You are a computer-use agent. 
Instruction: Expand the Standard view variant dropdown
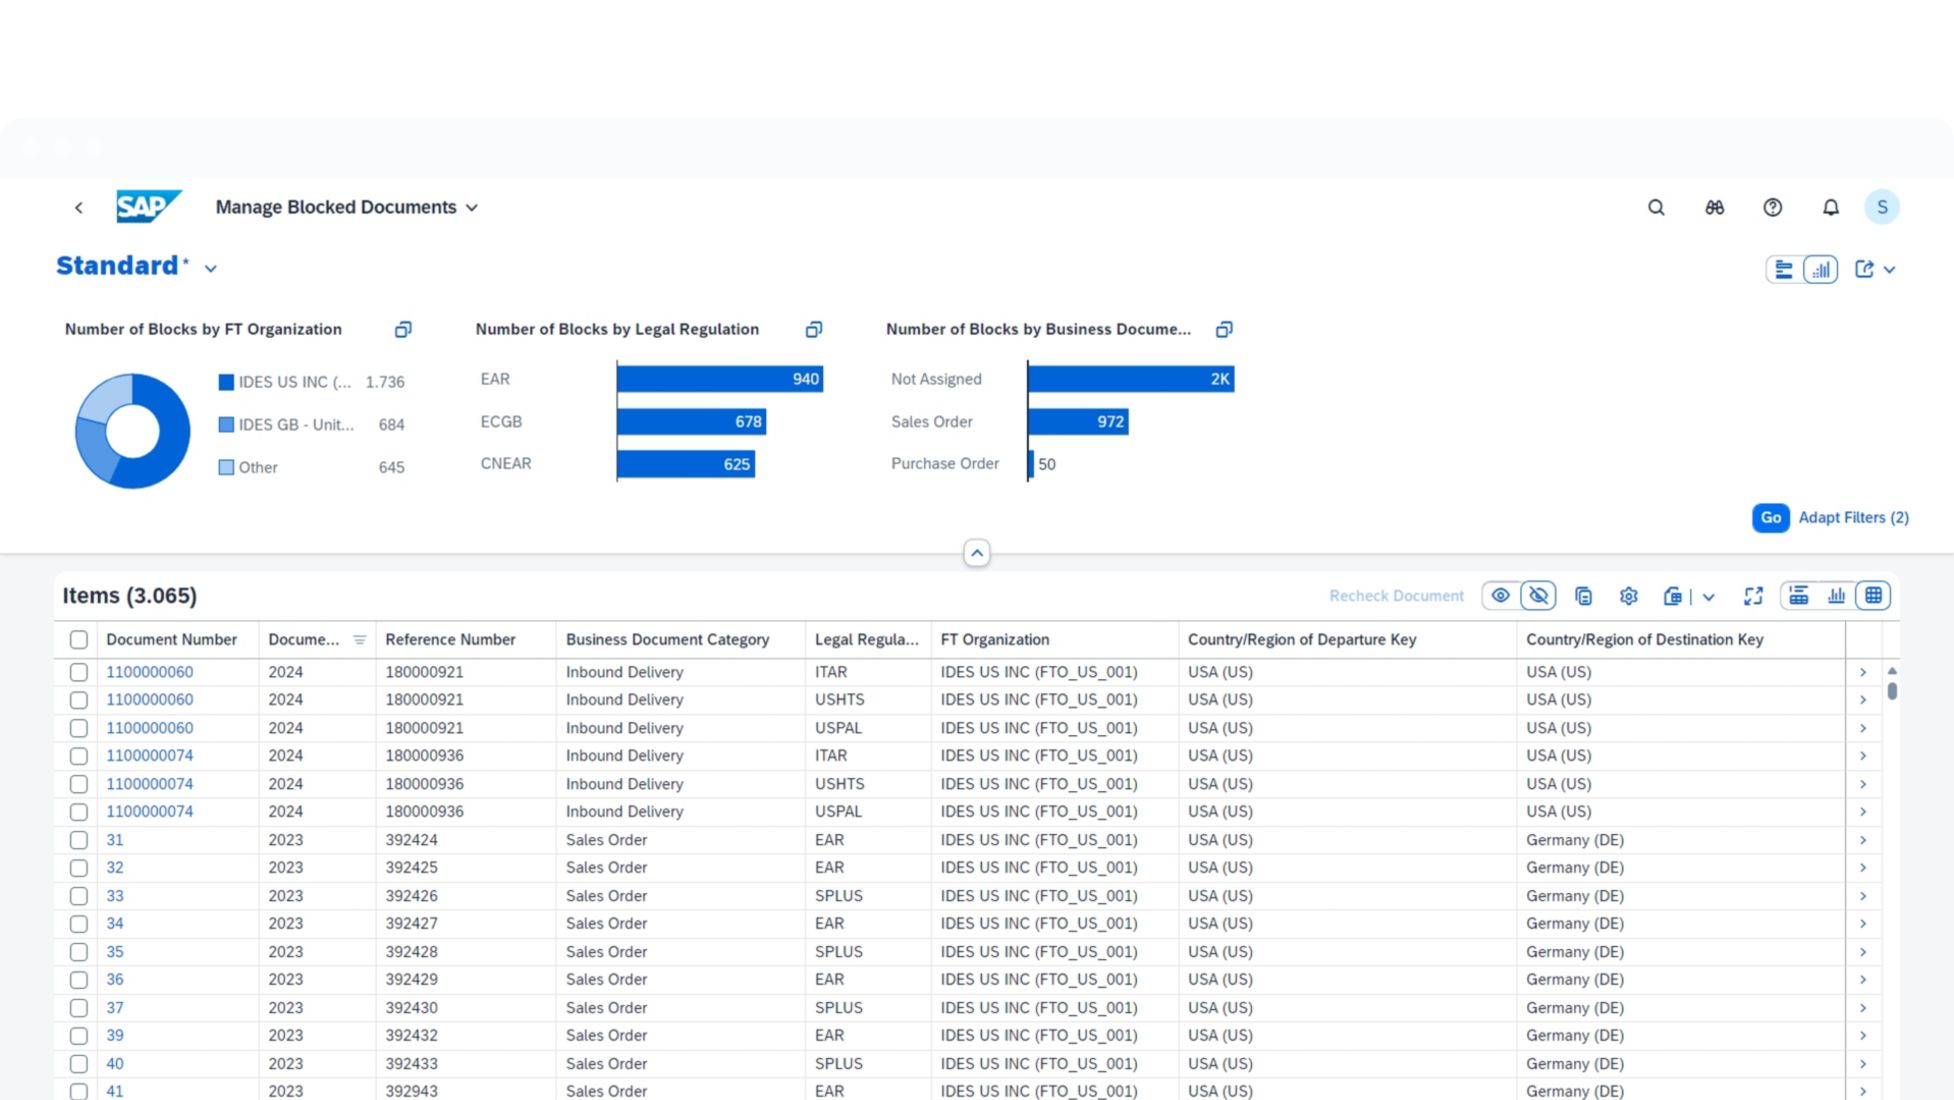(211, 268)
